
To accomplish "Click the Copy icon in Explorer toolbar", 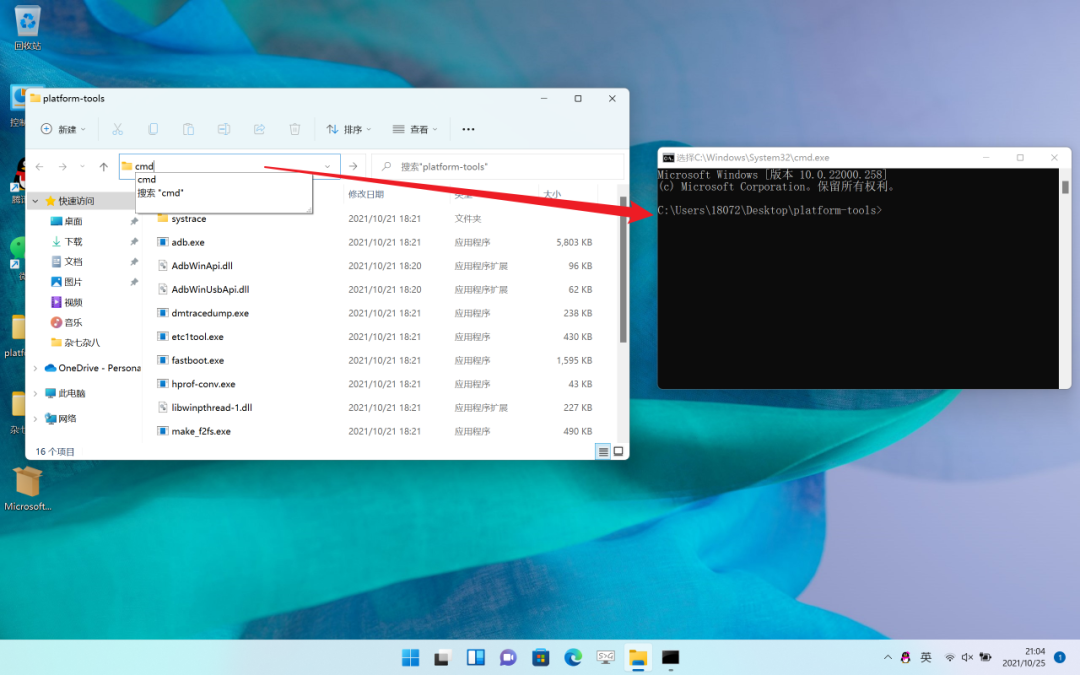I will click(x=153, y=129).
